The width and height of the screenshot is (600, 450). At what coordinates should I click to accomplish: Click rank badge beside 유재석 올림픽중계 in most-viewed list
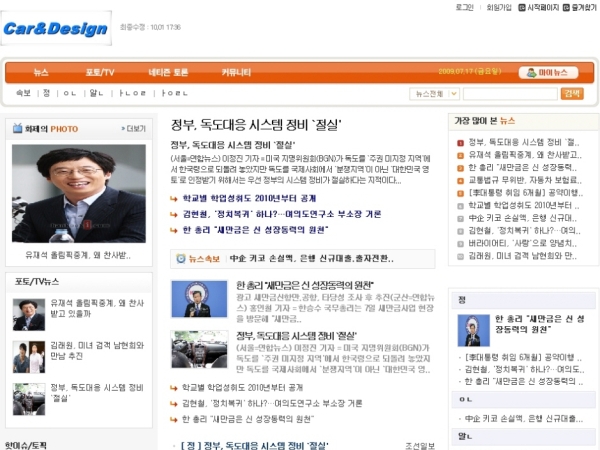click(460, 156)
